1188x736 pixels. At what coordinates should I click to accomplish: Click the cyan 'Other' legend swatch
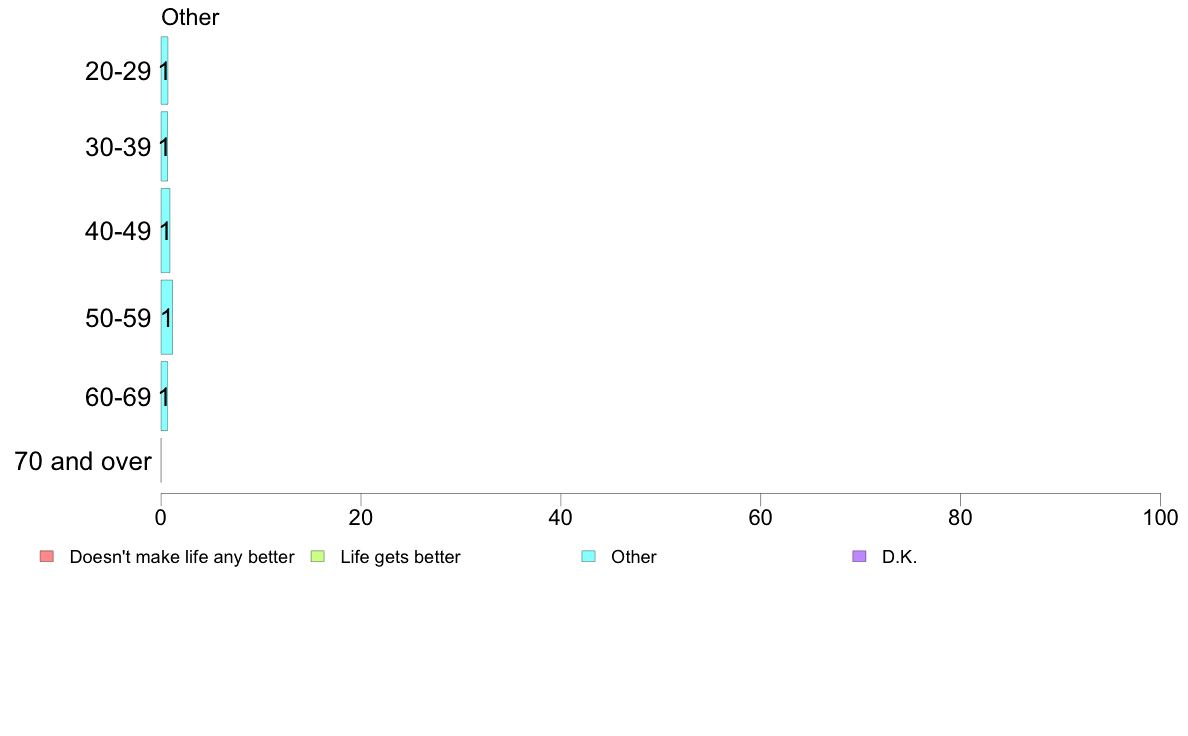point(588,556)
